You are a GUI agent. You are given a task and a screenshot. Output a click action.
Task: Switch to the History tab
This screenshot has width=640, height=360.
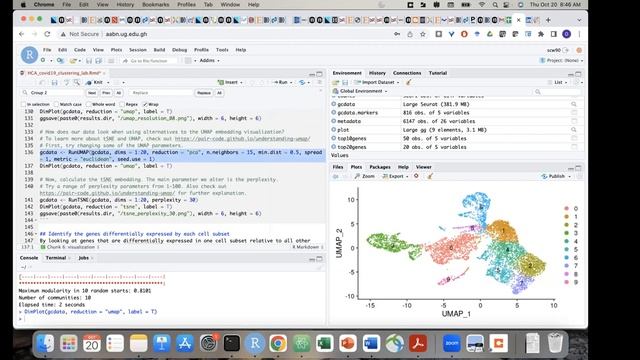tap(377, 73)
